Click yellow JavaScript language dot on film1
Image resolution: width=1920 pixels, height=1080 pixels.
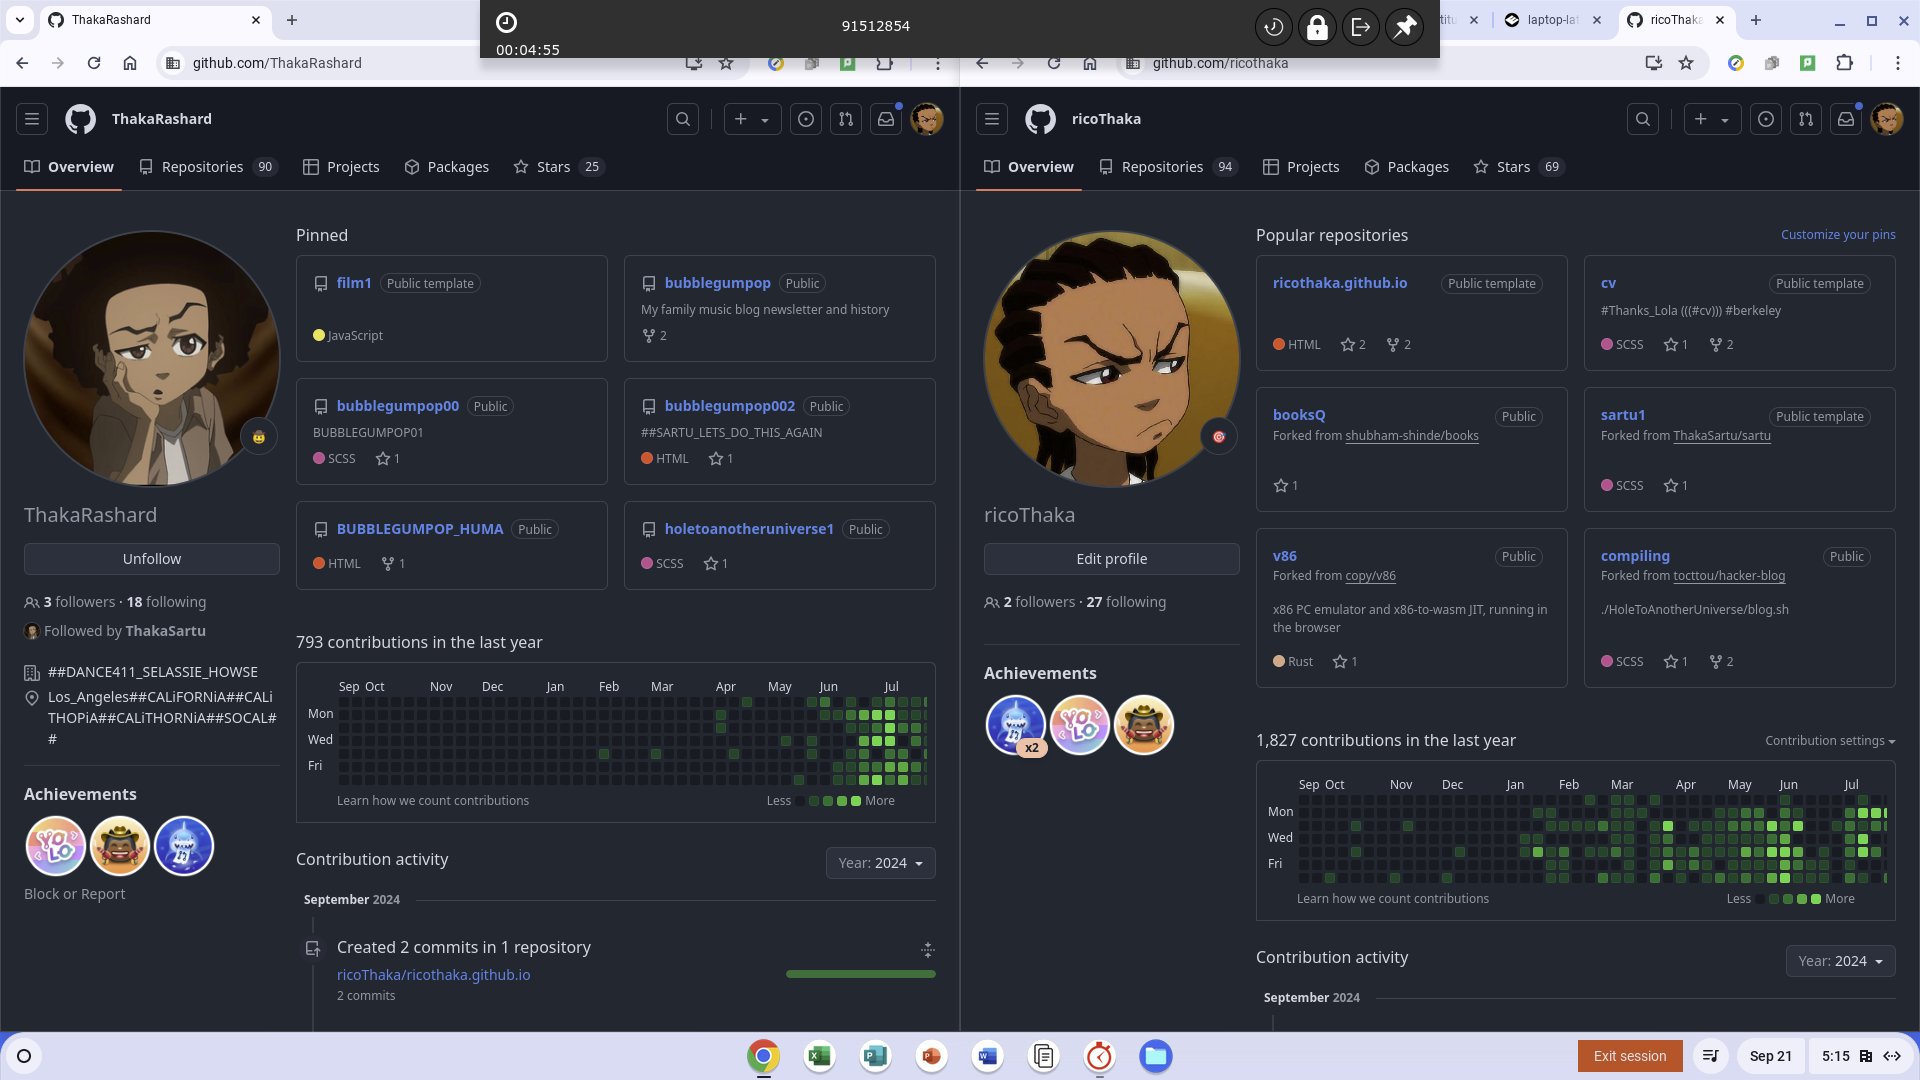(x=319, y=336)
